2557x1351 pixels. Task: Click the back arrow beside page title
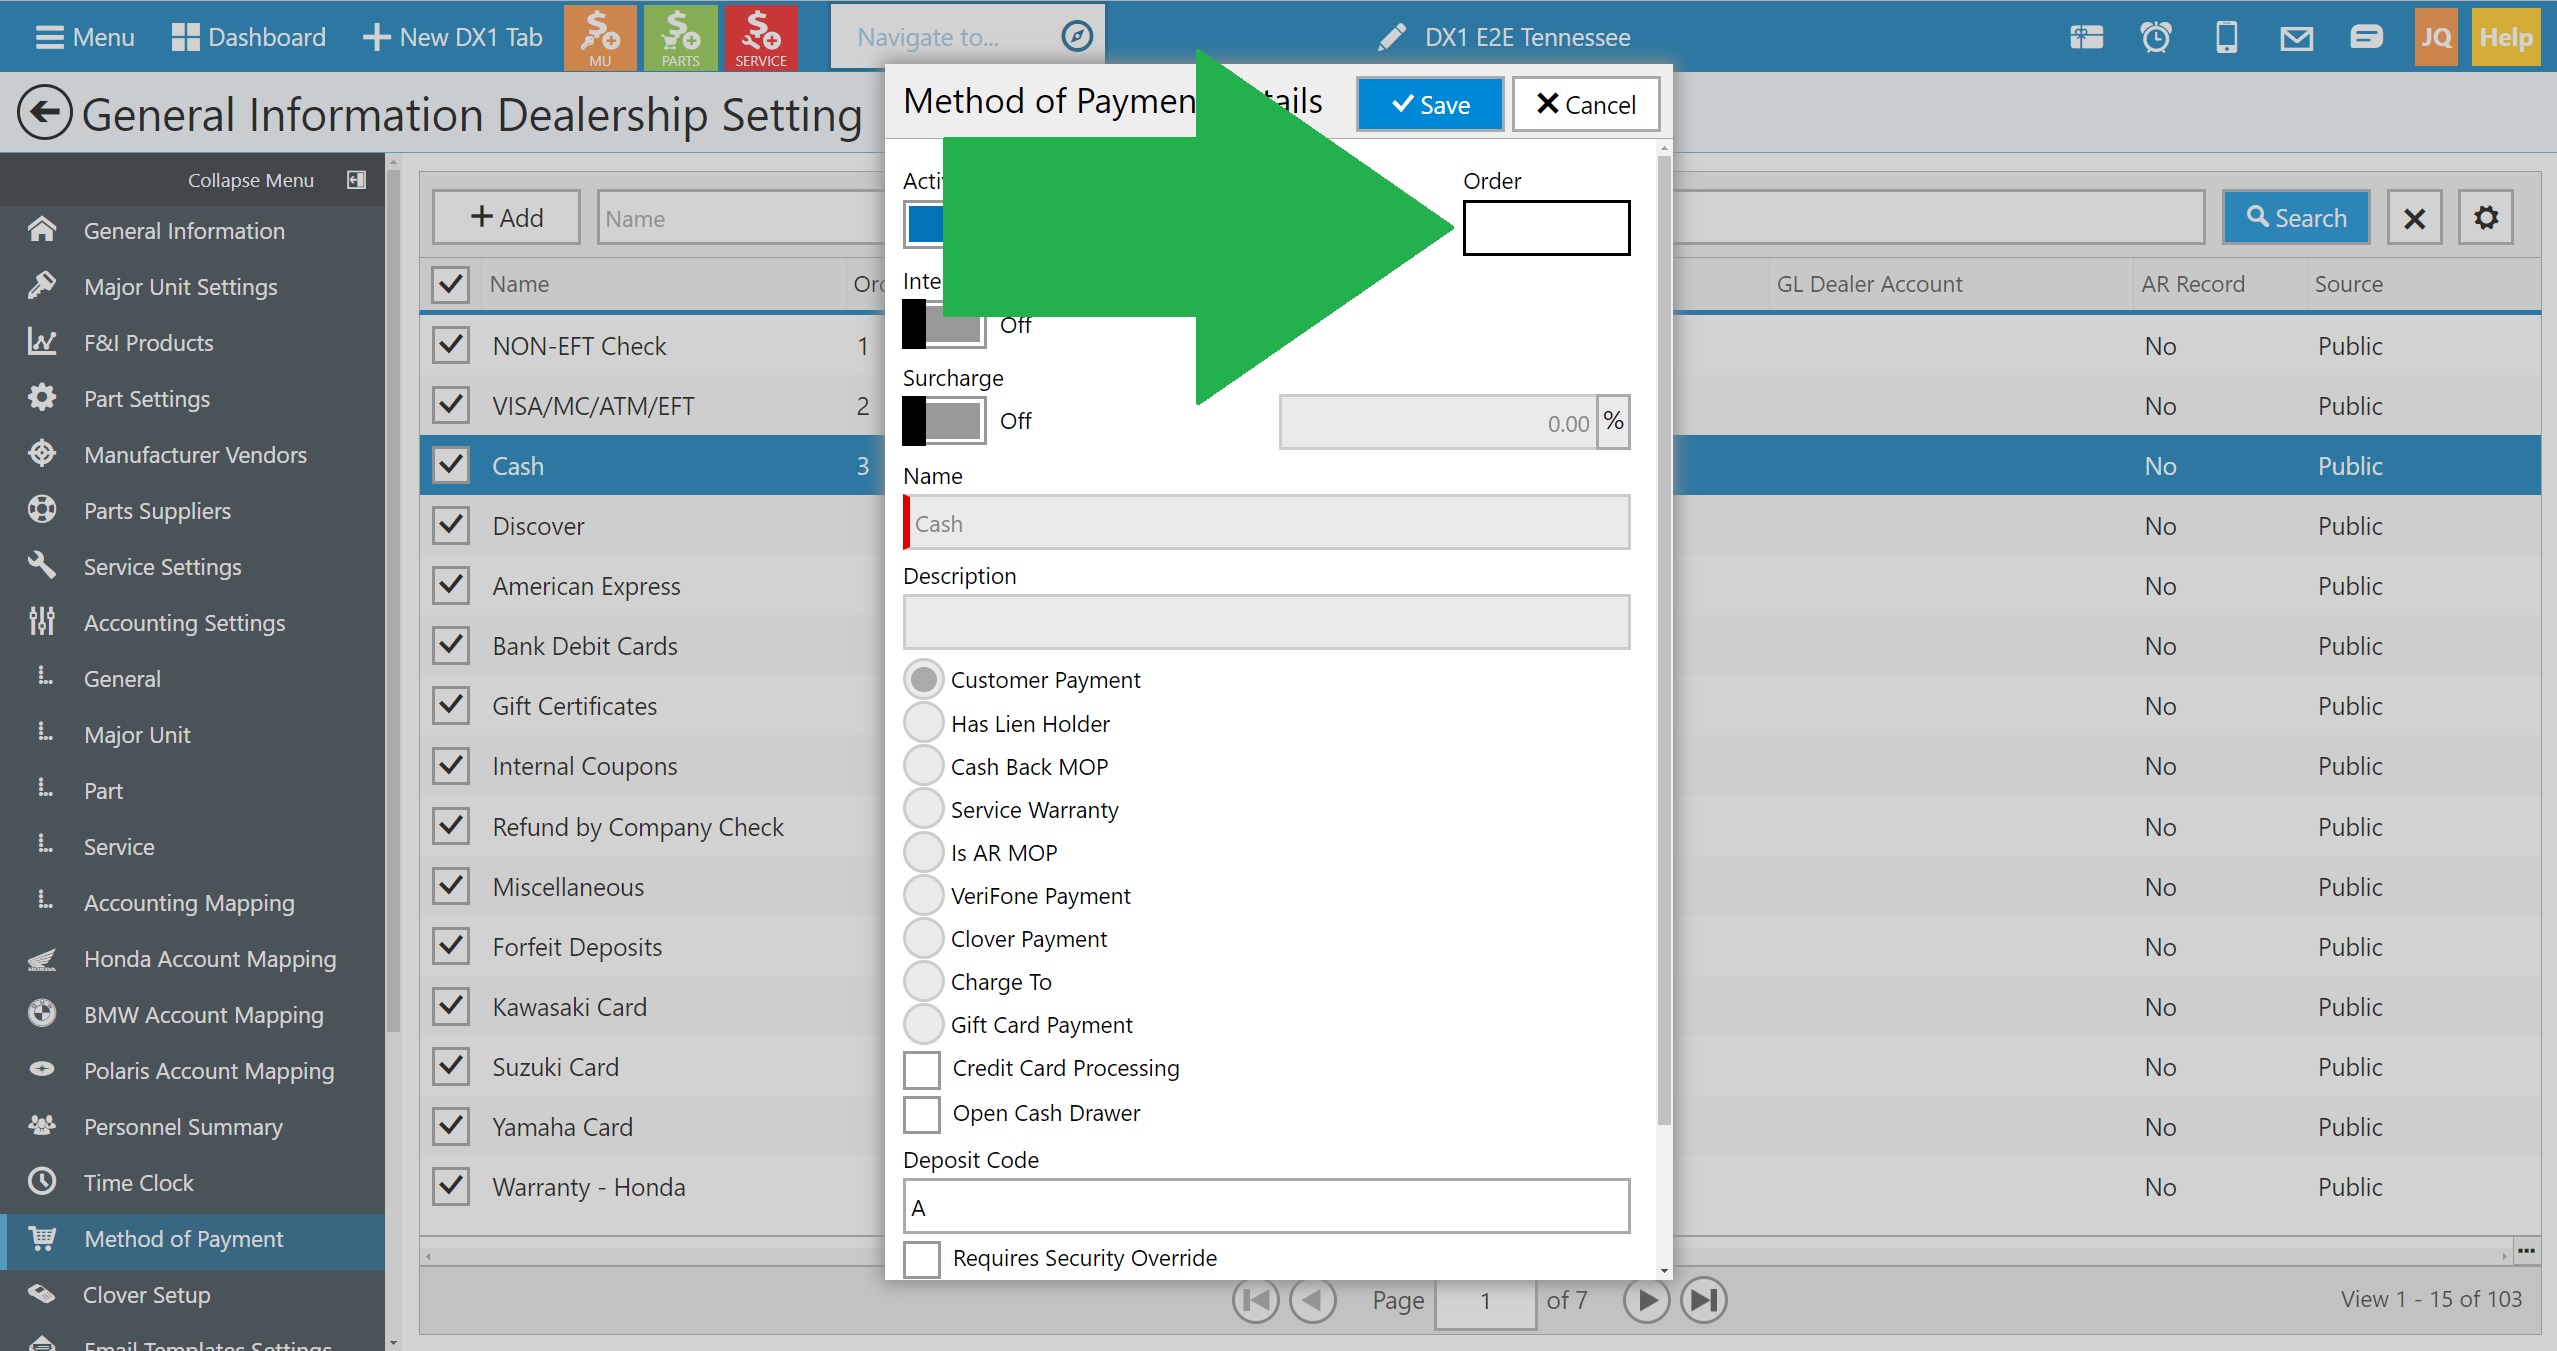click(44, 113)
